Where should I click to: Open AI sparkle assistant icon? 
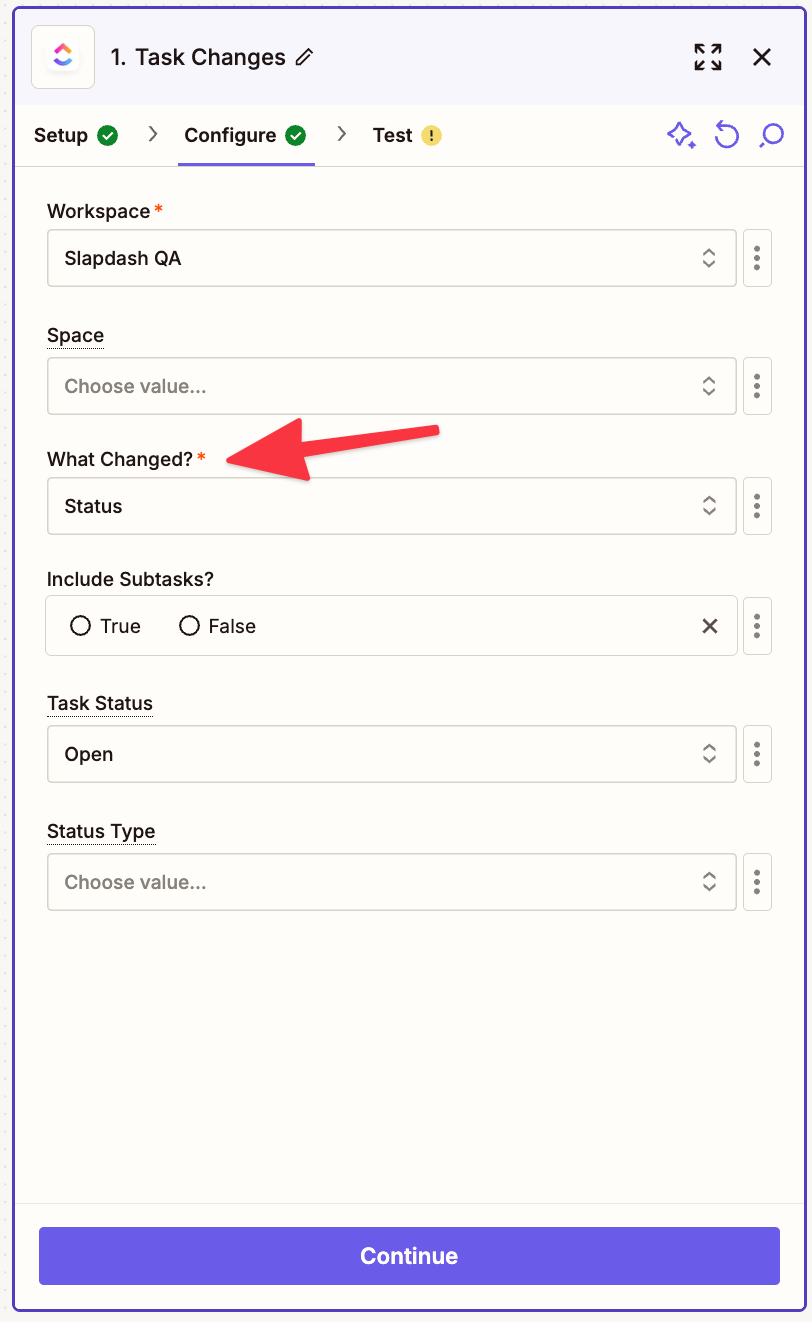[x=681, y=135]
